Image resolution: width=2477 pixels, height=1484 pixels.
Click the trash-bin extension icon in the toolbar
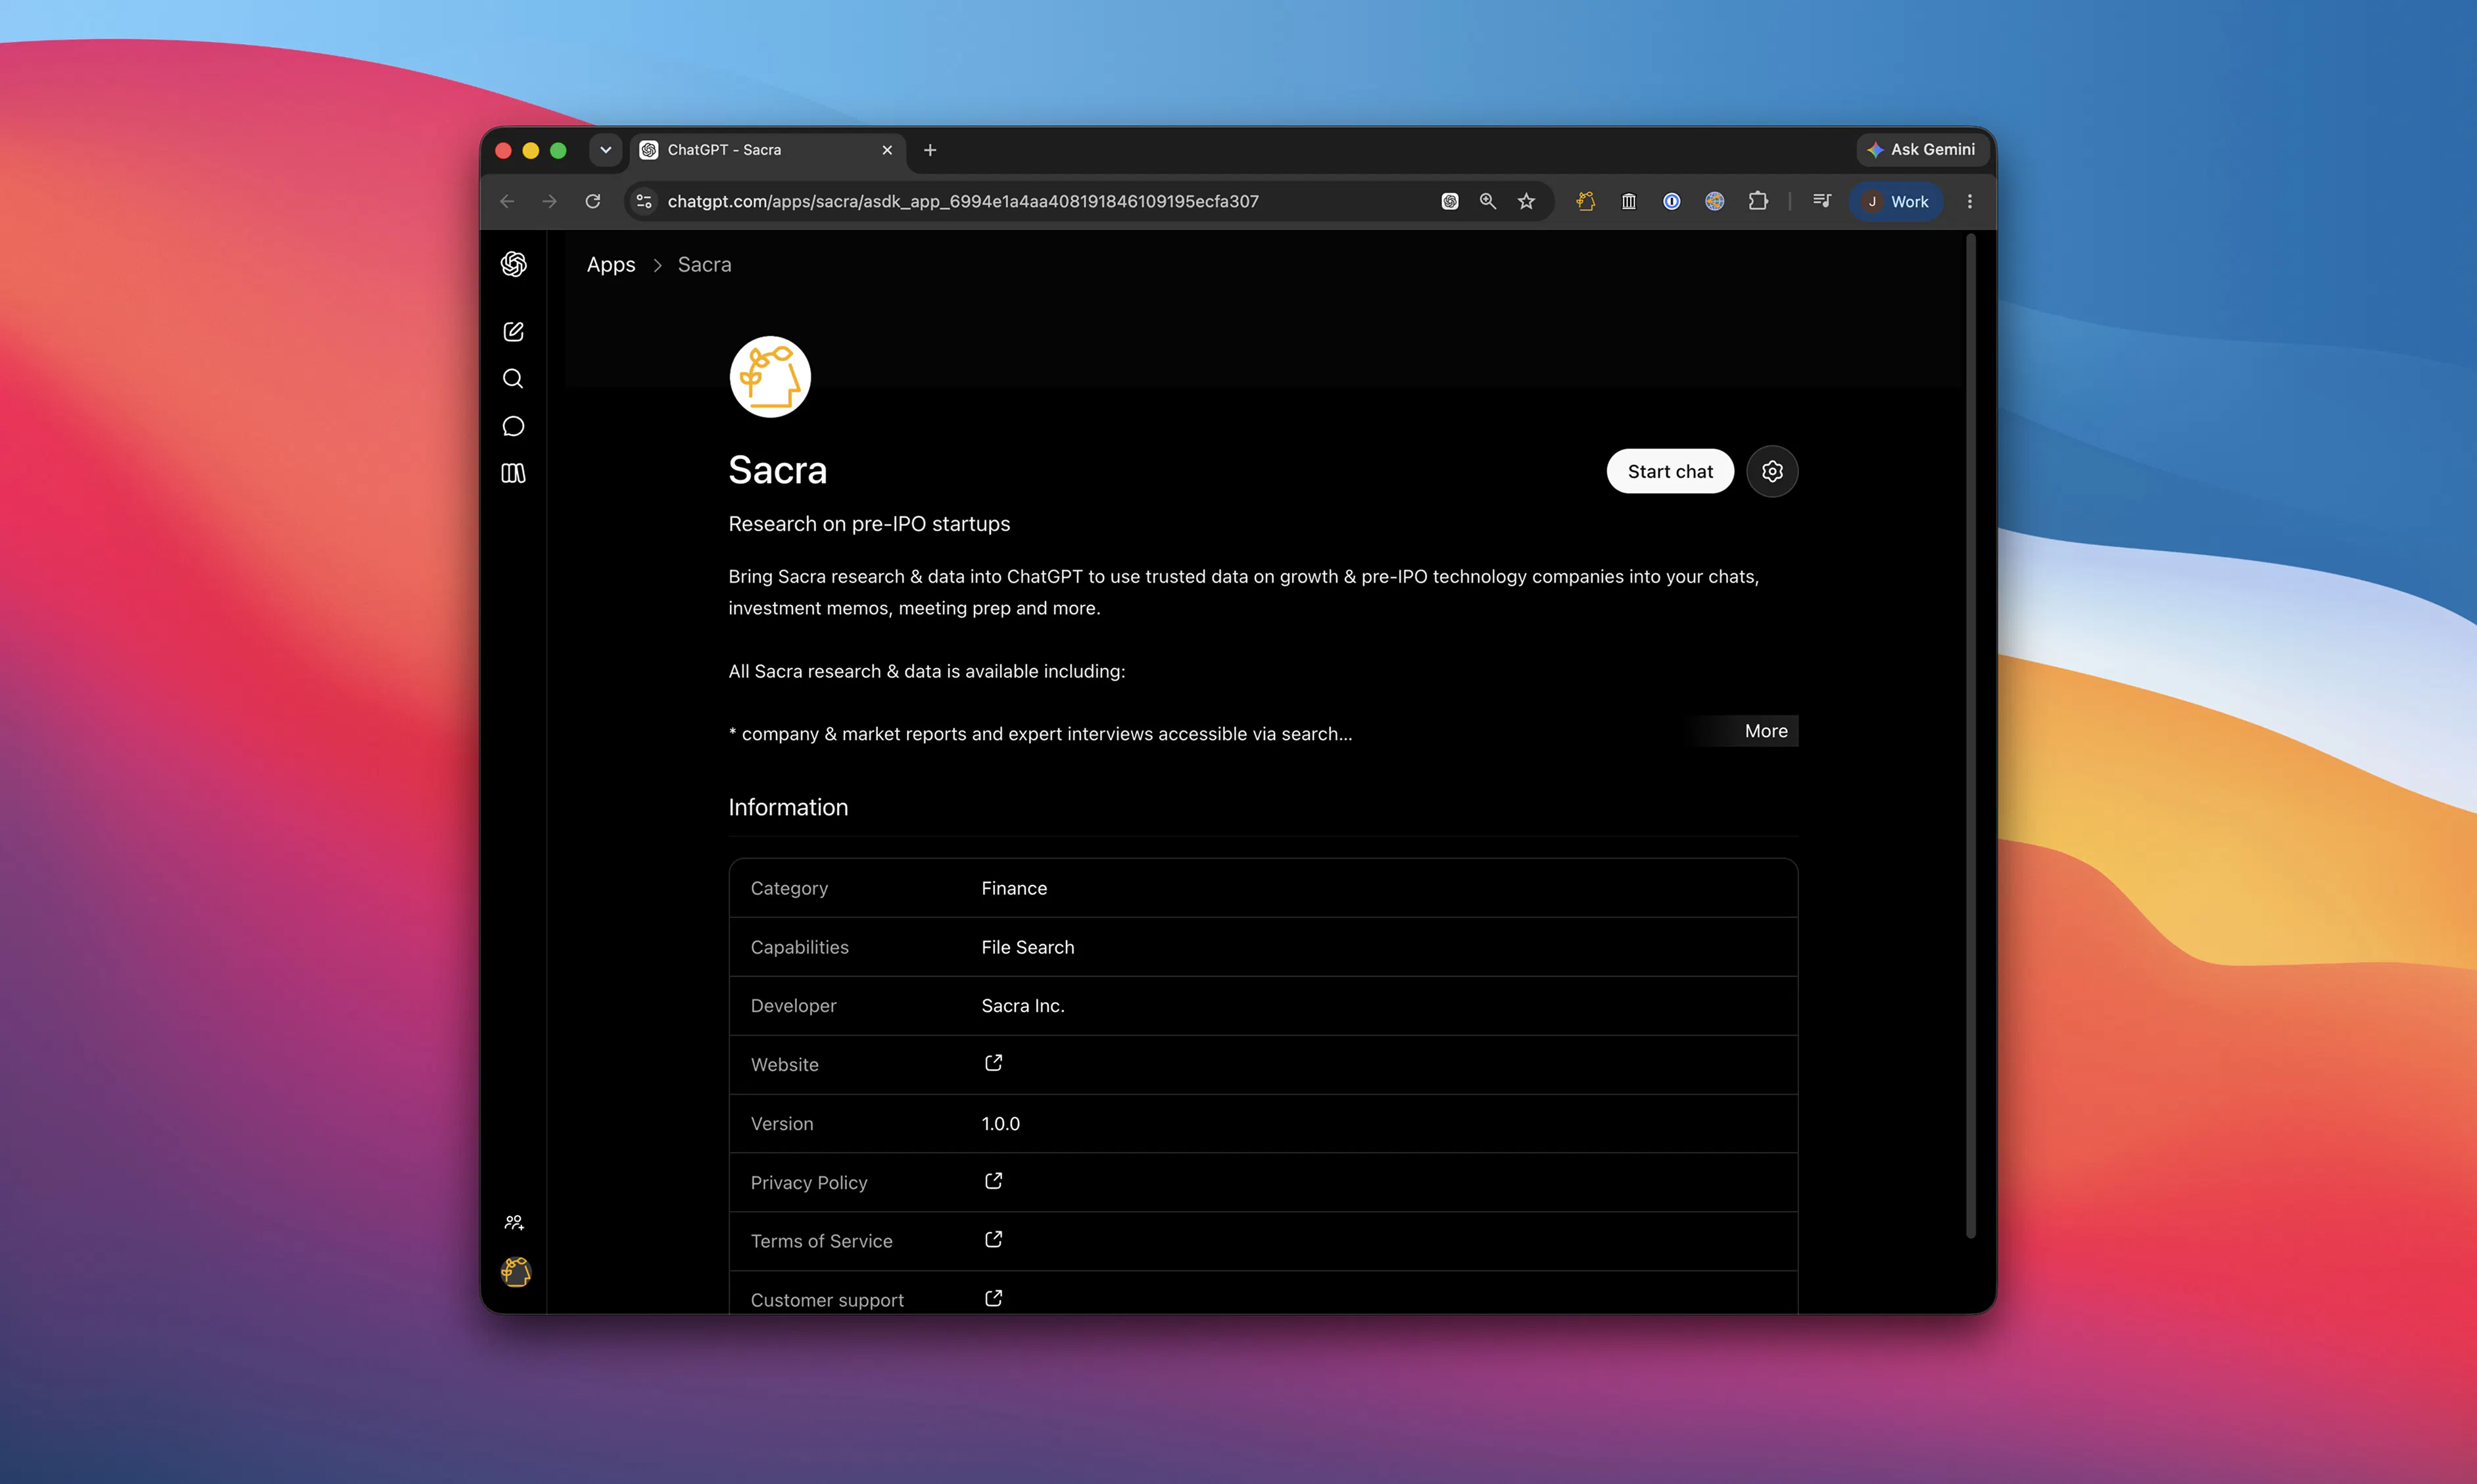click(1629, 201)
